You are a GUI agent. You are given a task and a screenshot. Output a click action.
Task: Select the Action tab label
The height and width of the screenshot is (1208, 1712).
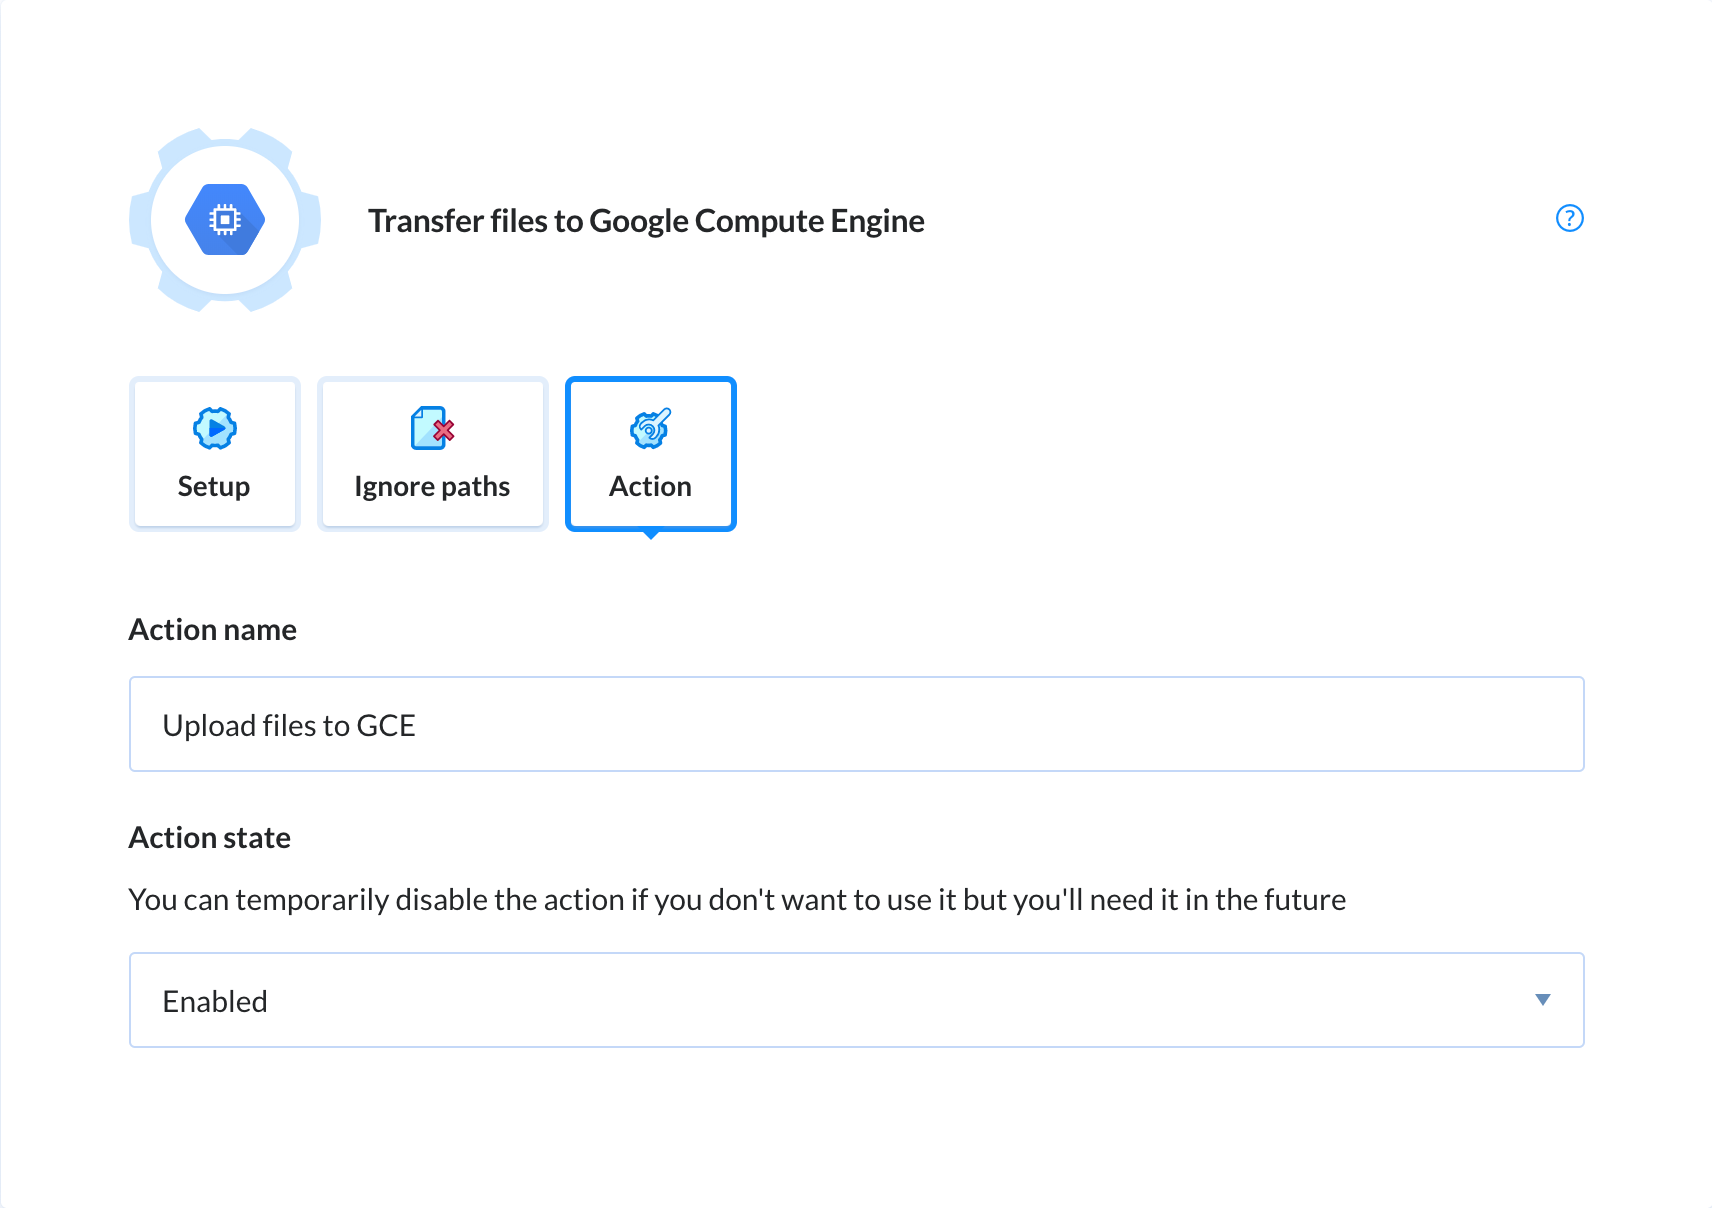pos(650,487)
